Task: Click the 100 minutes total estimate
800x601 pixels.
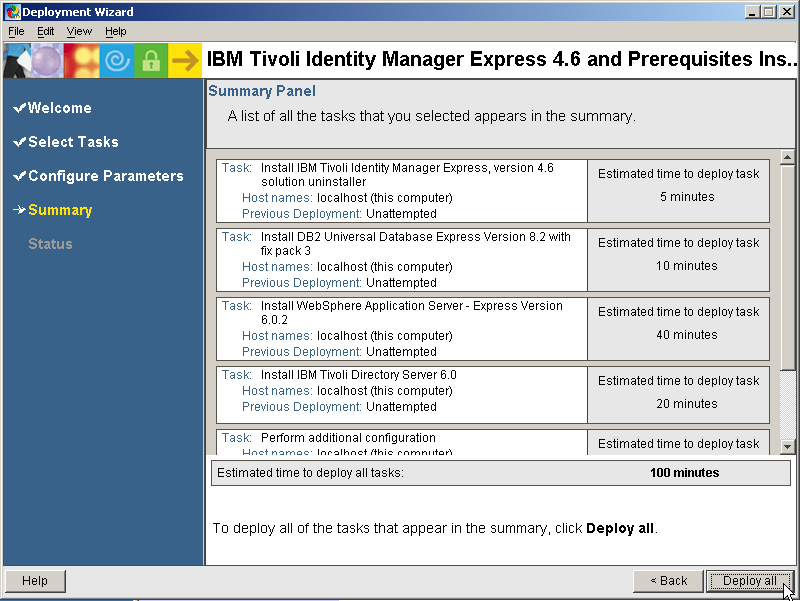Action: [x=684, y=472]
